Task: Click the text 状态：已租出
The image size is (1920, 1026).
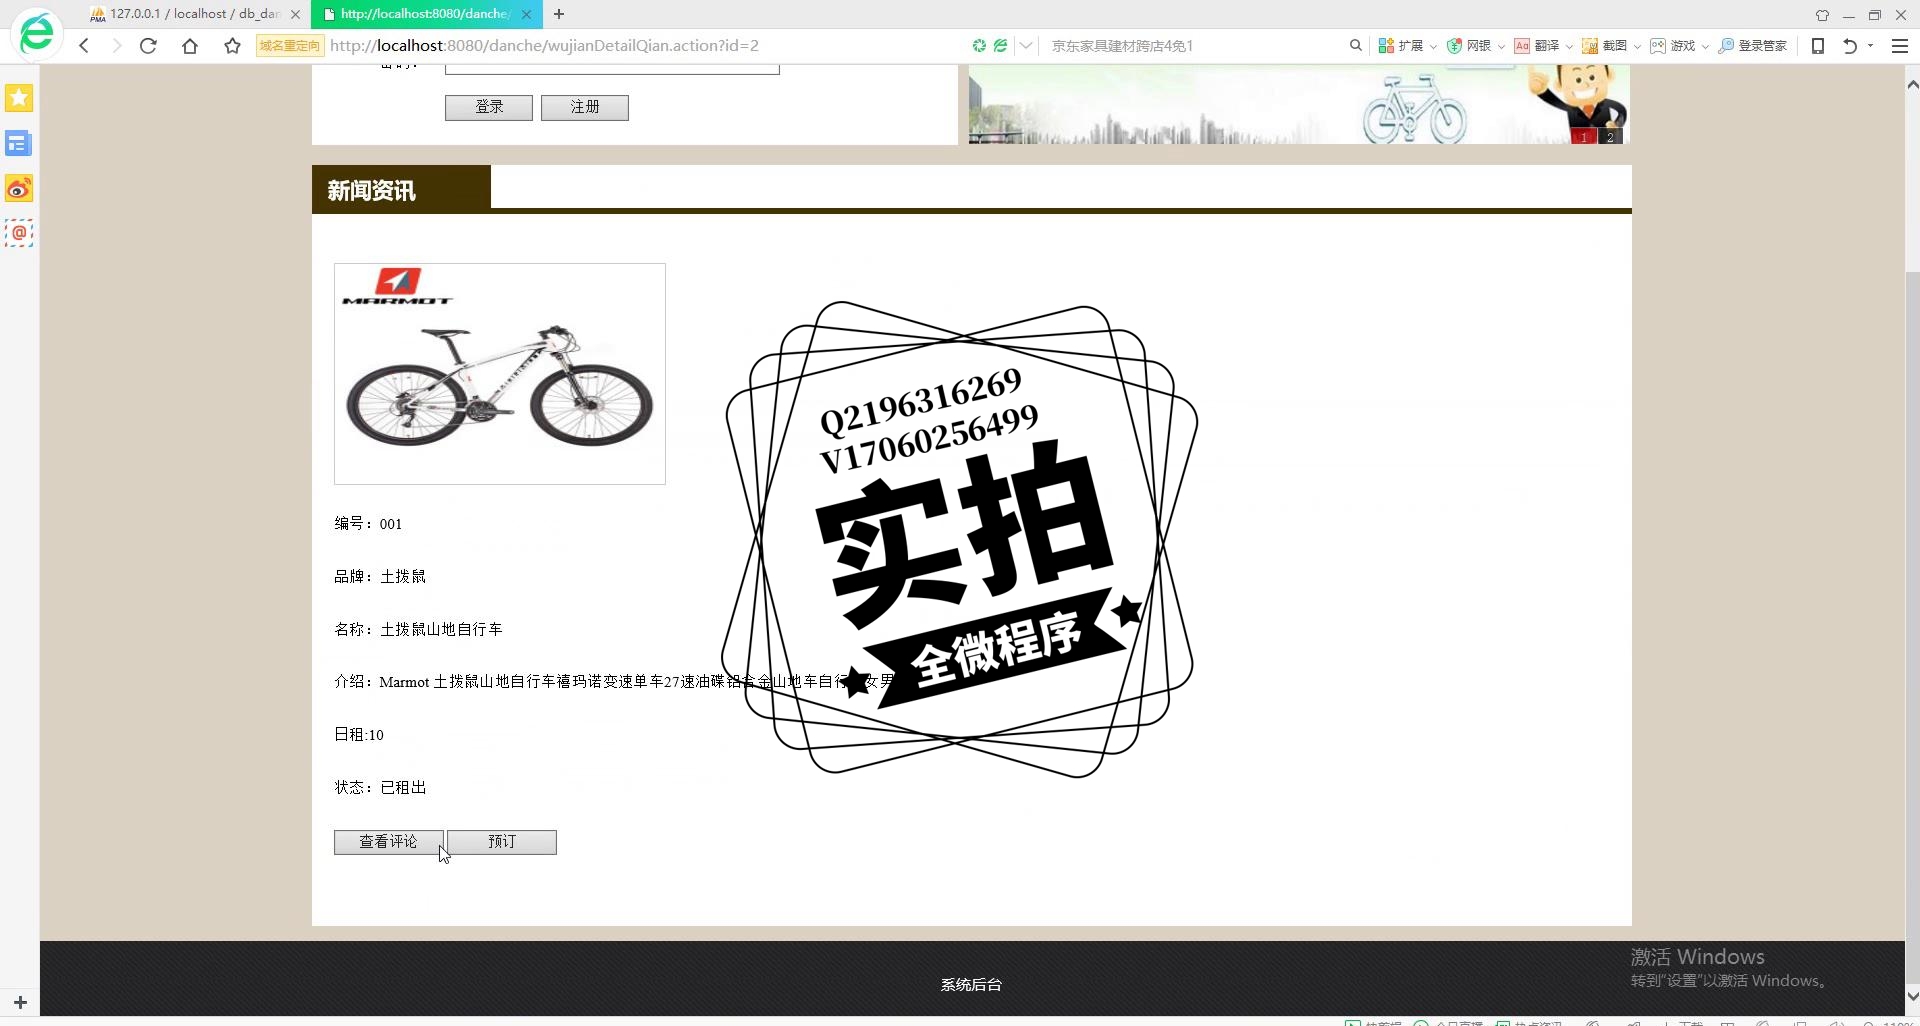Action: 380,788
